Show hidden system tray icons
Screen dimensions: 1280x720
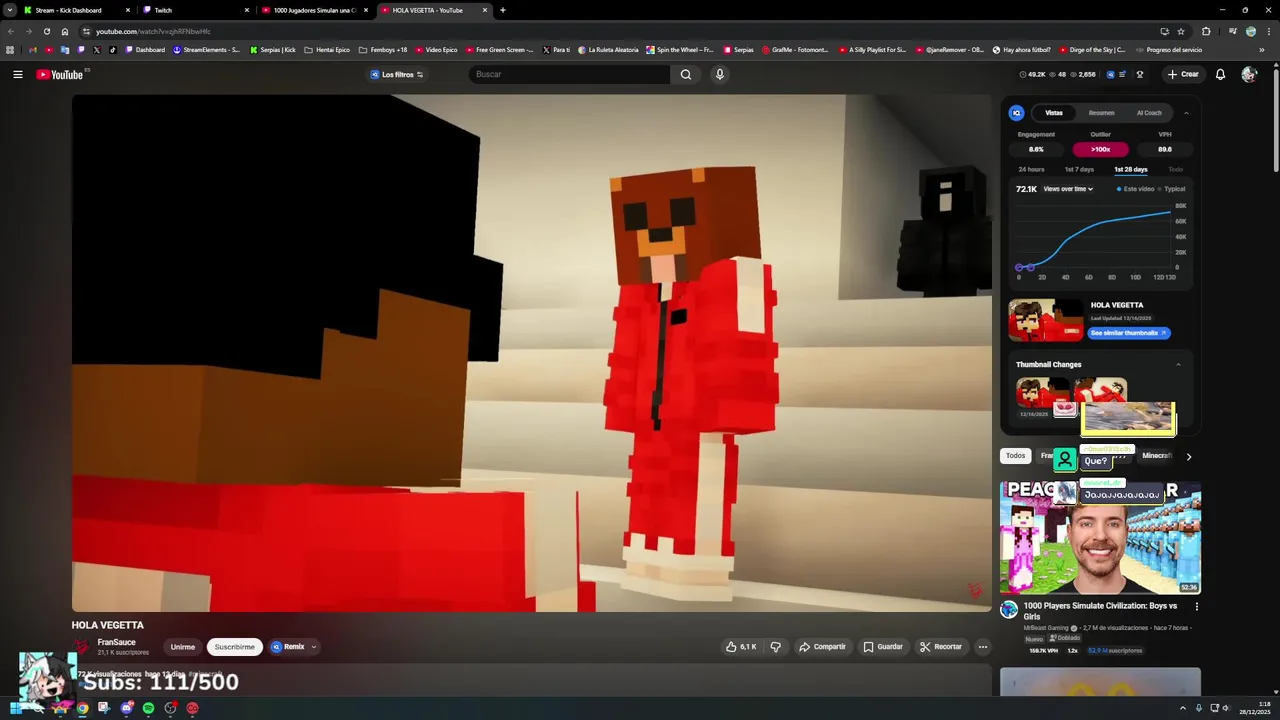(x=1183, y=708)
